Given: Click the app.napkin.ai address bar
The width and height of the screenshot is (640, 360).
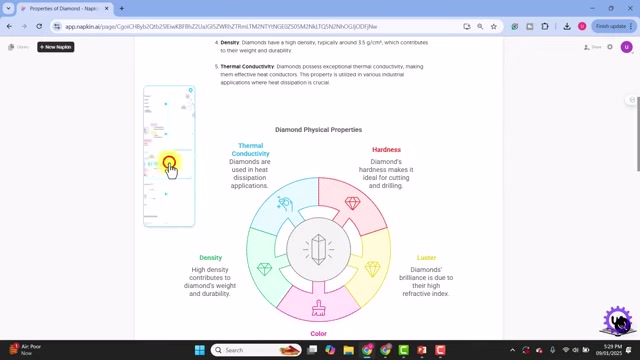Looking at the screenshot, I should 261,27.
